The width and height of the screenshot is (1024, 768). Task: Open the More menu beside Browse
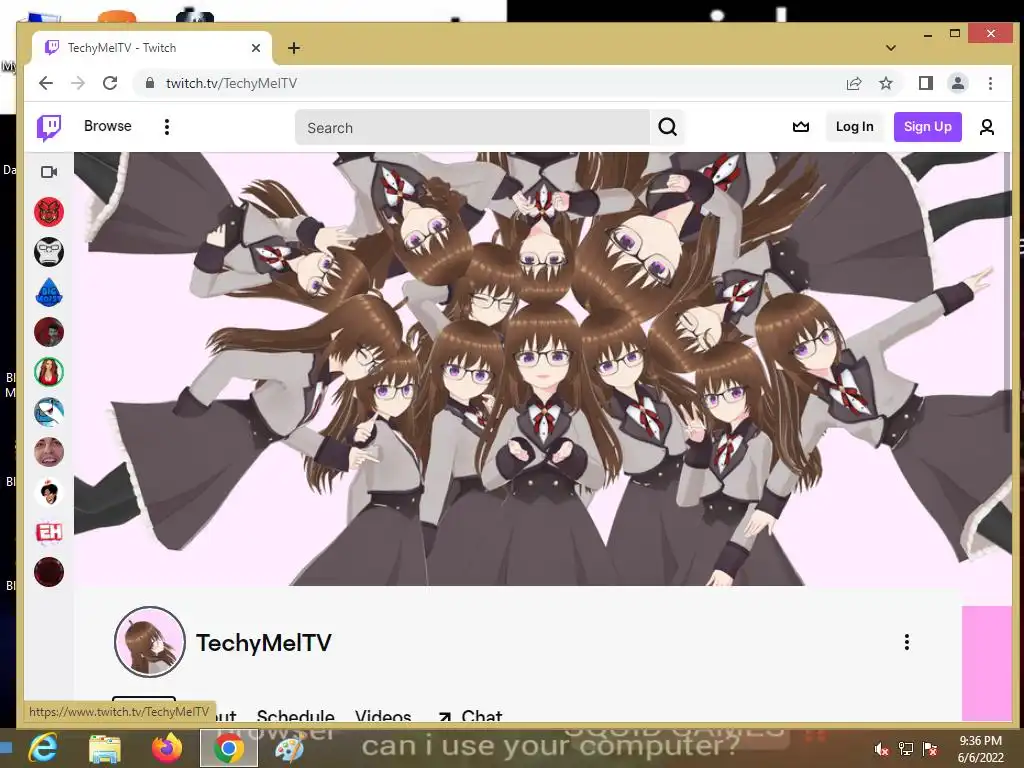pyautogui.click(x=167, y=127)
